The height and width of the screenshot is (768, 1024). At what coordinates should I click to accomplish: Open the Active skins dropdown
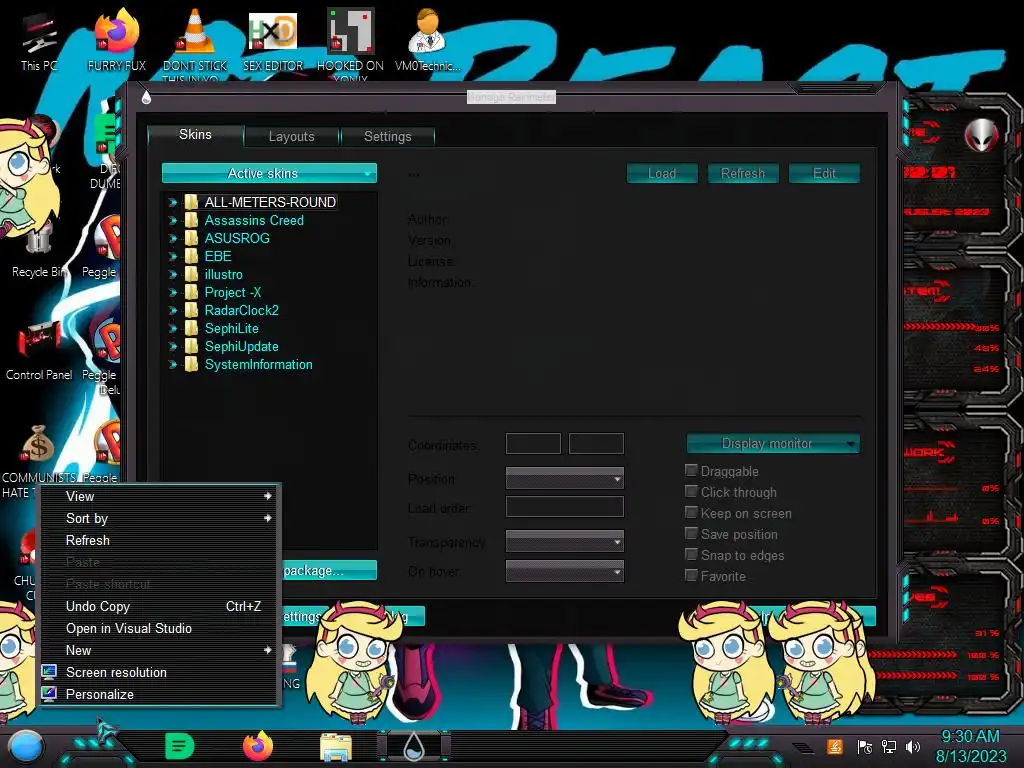[269, 173]
